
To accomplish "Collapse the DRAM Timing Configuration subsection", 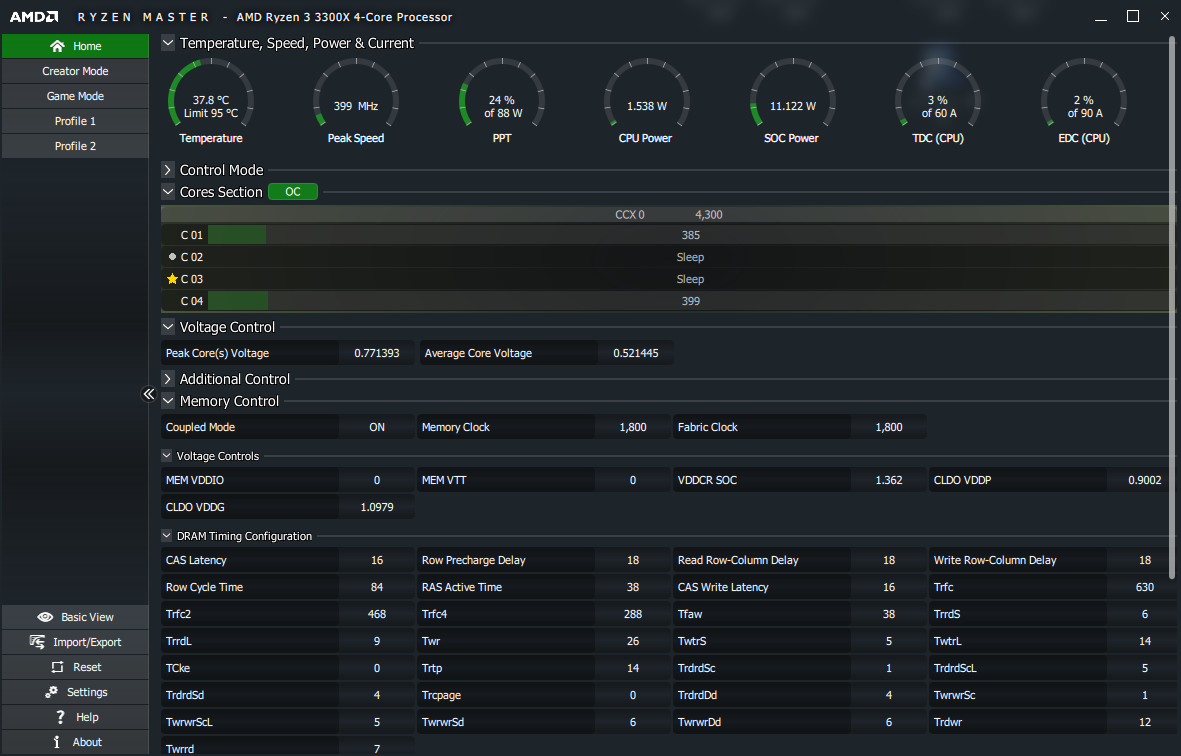I will (x=166, y=536).
